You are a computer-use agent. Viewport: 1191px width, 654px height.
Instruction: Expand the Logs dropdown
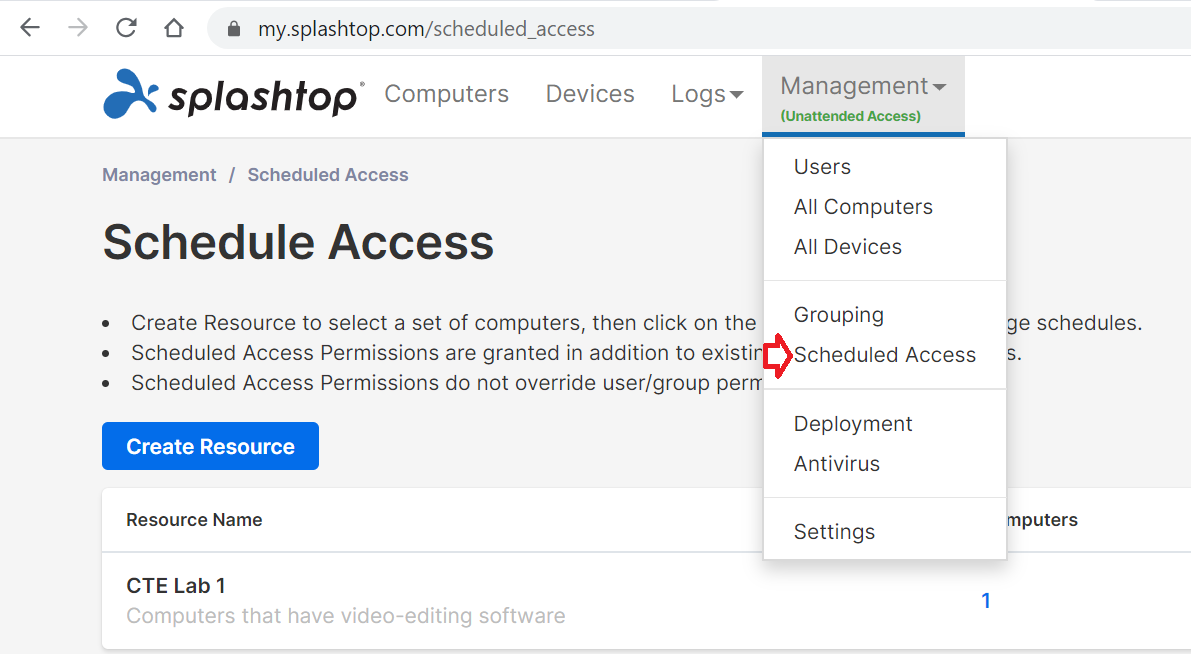(x=707, y=94)
